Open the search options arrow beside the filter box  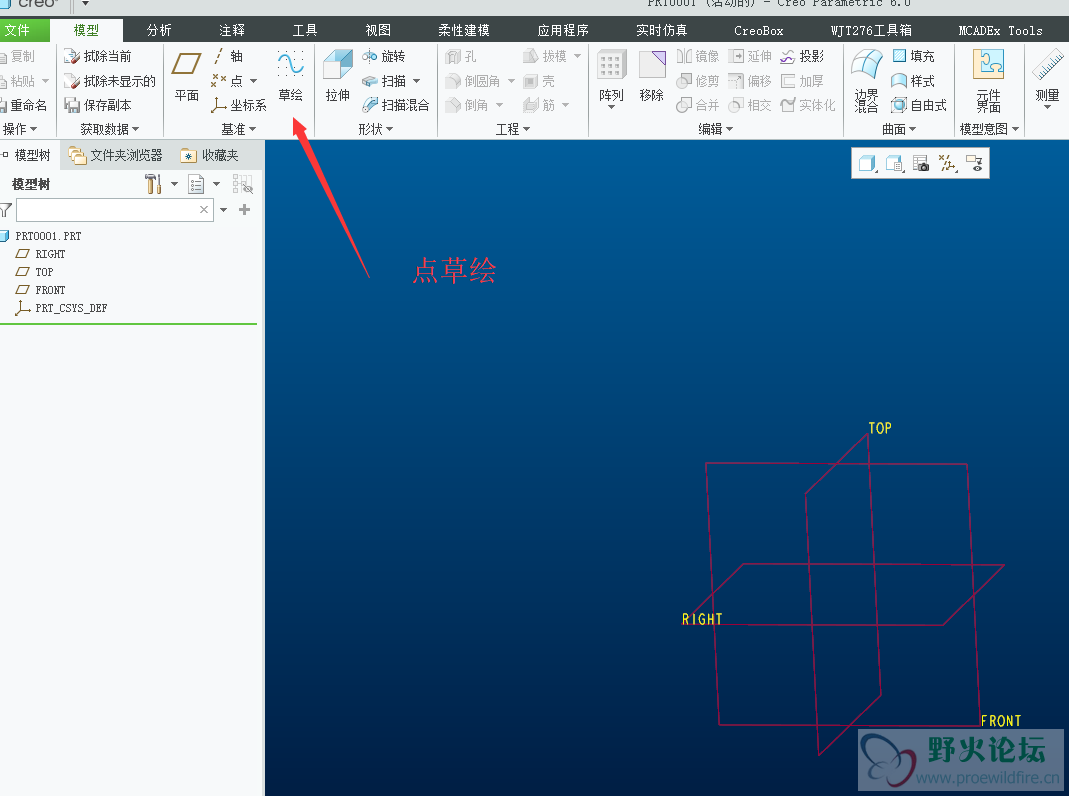click(224, 210)
